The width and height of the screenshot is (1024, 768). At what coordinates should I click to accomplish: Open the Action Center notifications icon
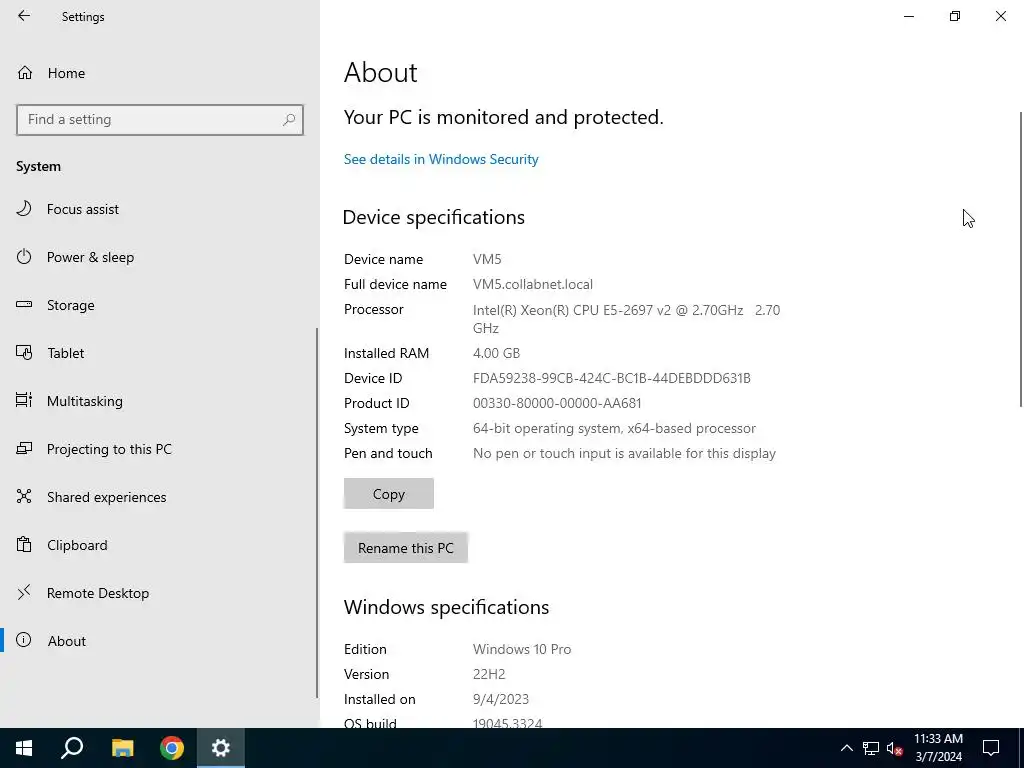click(991, 748)
